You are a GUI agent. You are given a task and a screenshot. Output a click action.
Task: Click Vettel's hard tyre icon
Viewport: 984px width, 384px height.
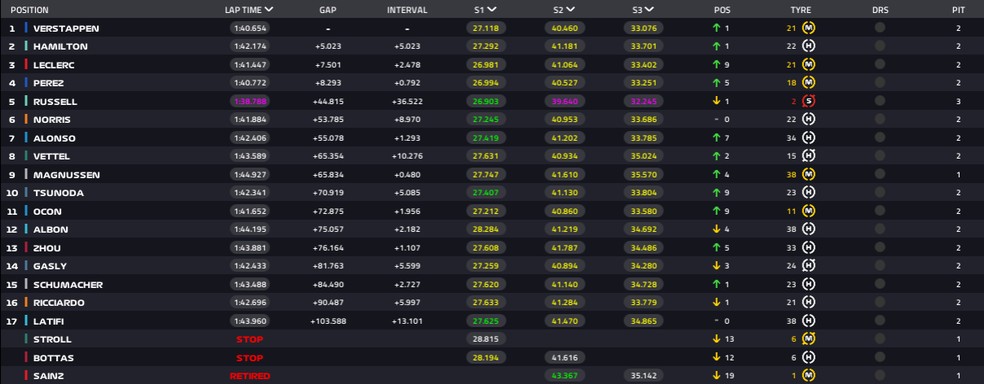pos(809,156)
